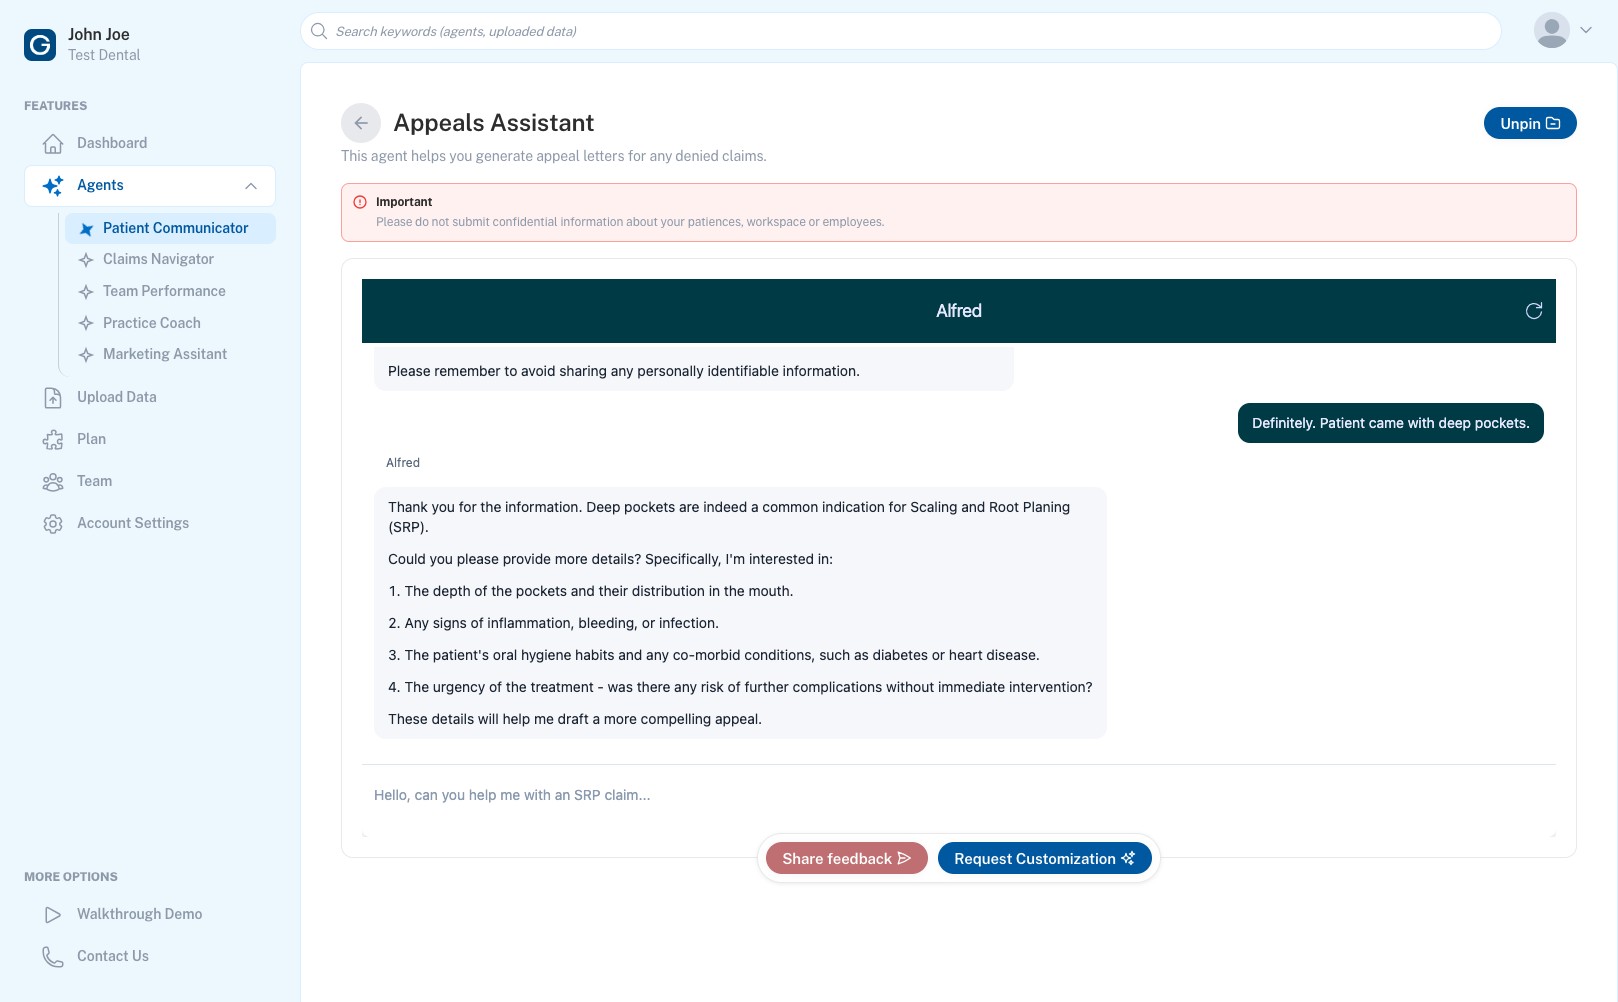Click the confidential information warning text
This screenshot has width=1618, height=1002.
[630, 222]
